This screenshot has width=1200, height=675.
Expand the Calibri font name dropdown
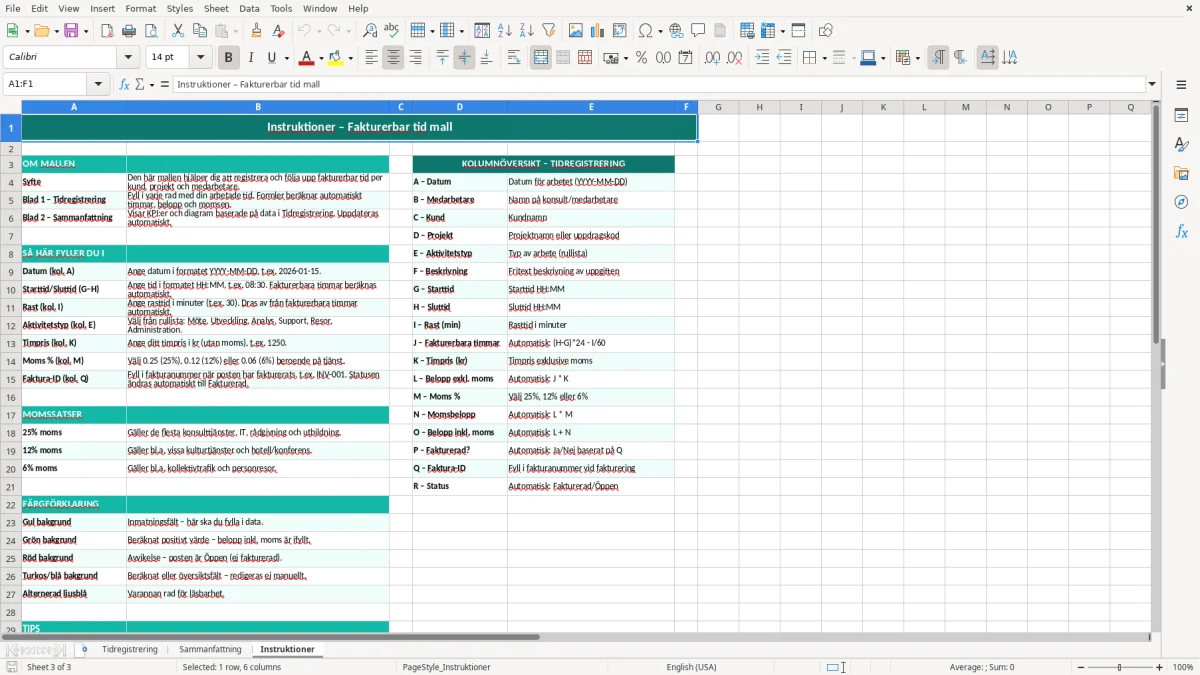(127, 58)
